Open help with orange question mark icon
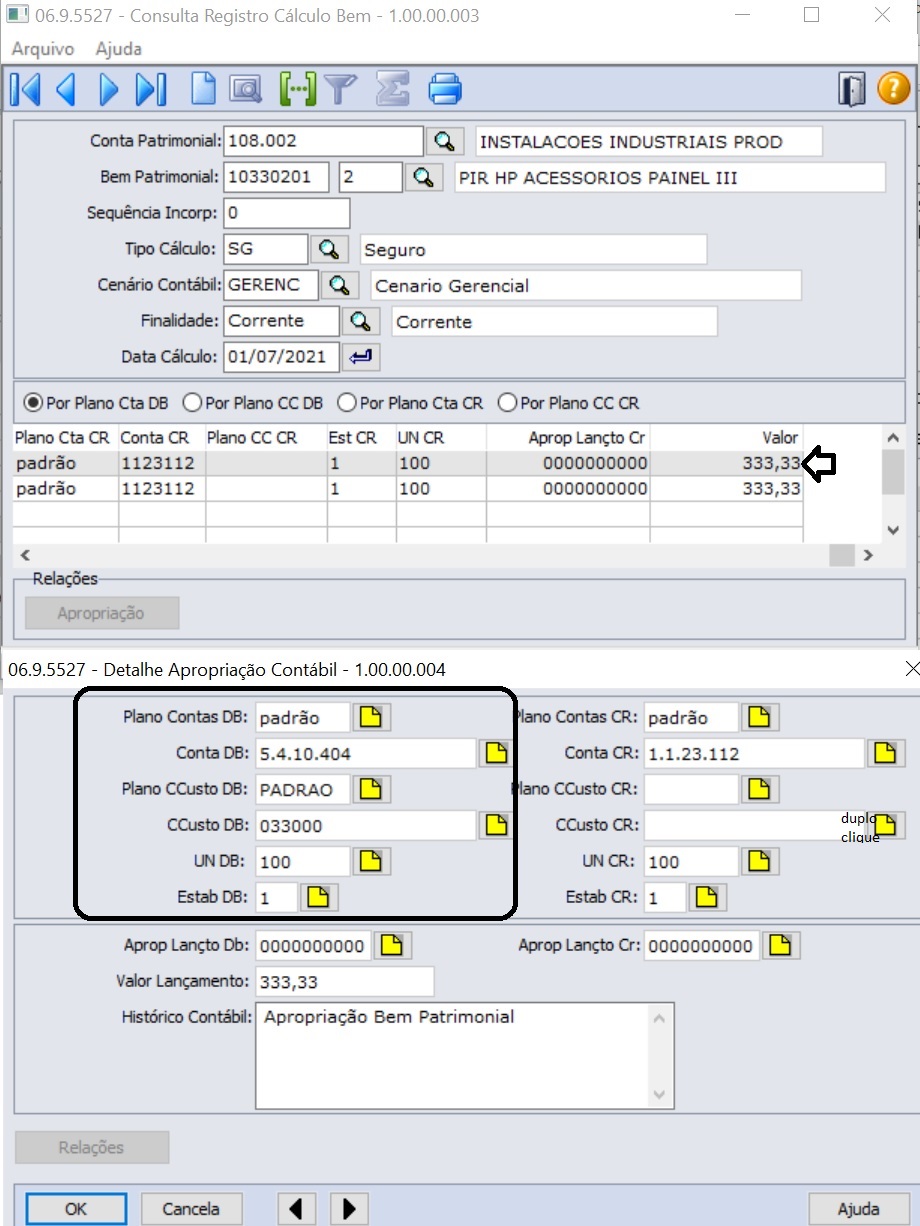 (893, 89)
